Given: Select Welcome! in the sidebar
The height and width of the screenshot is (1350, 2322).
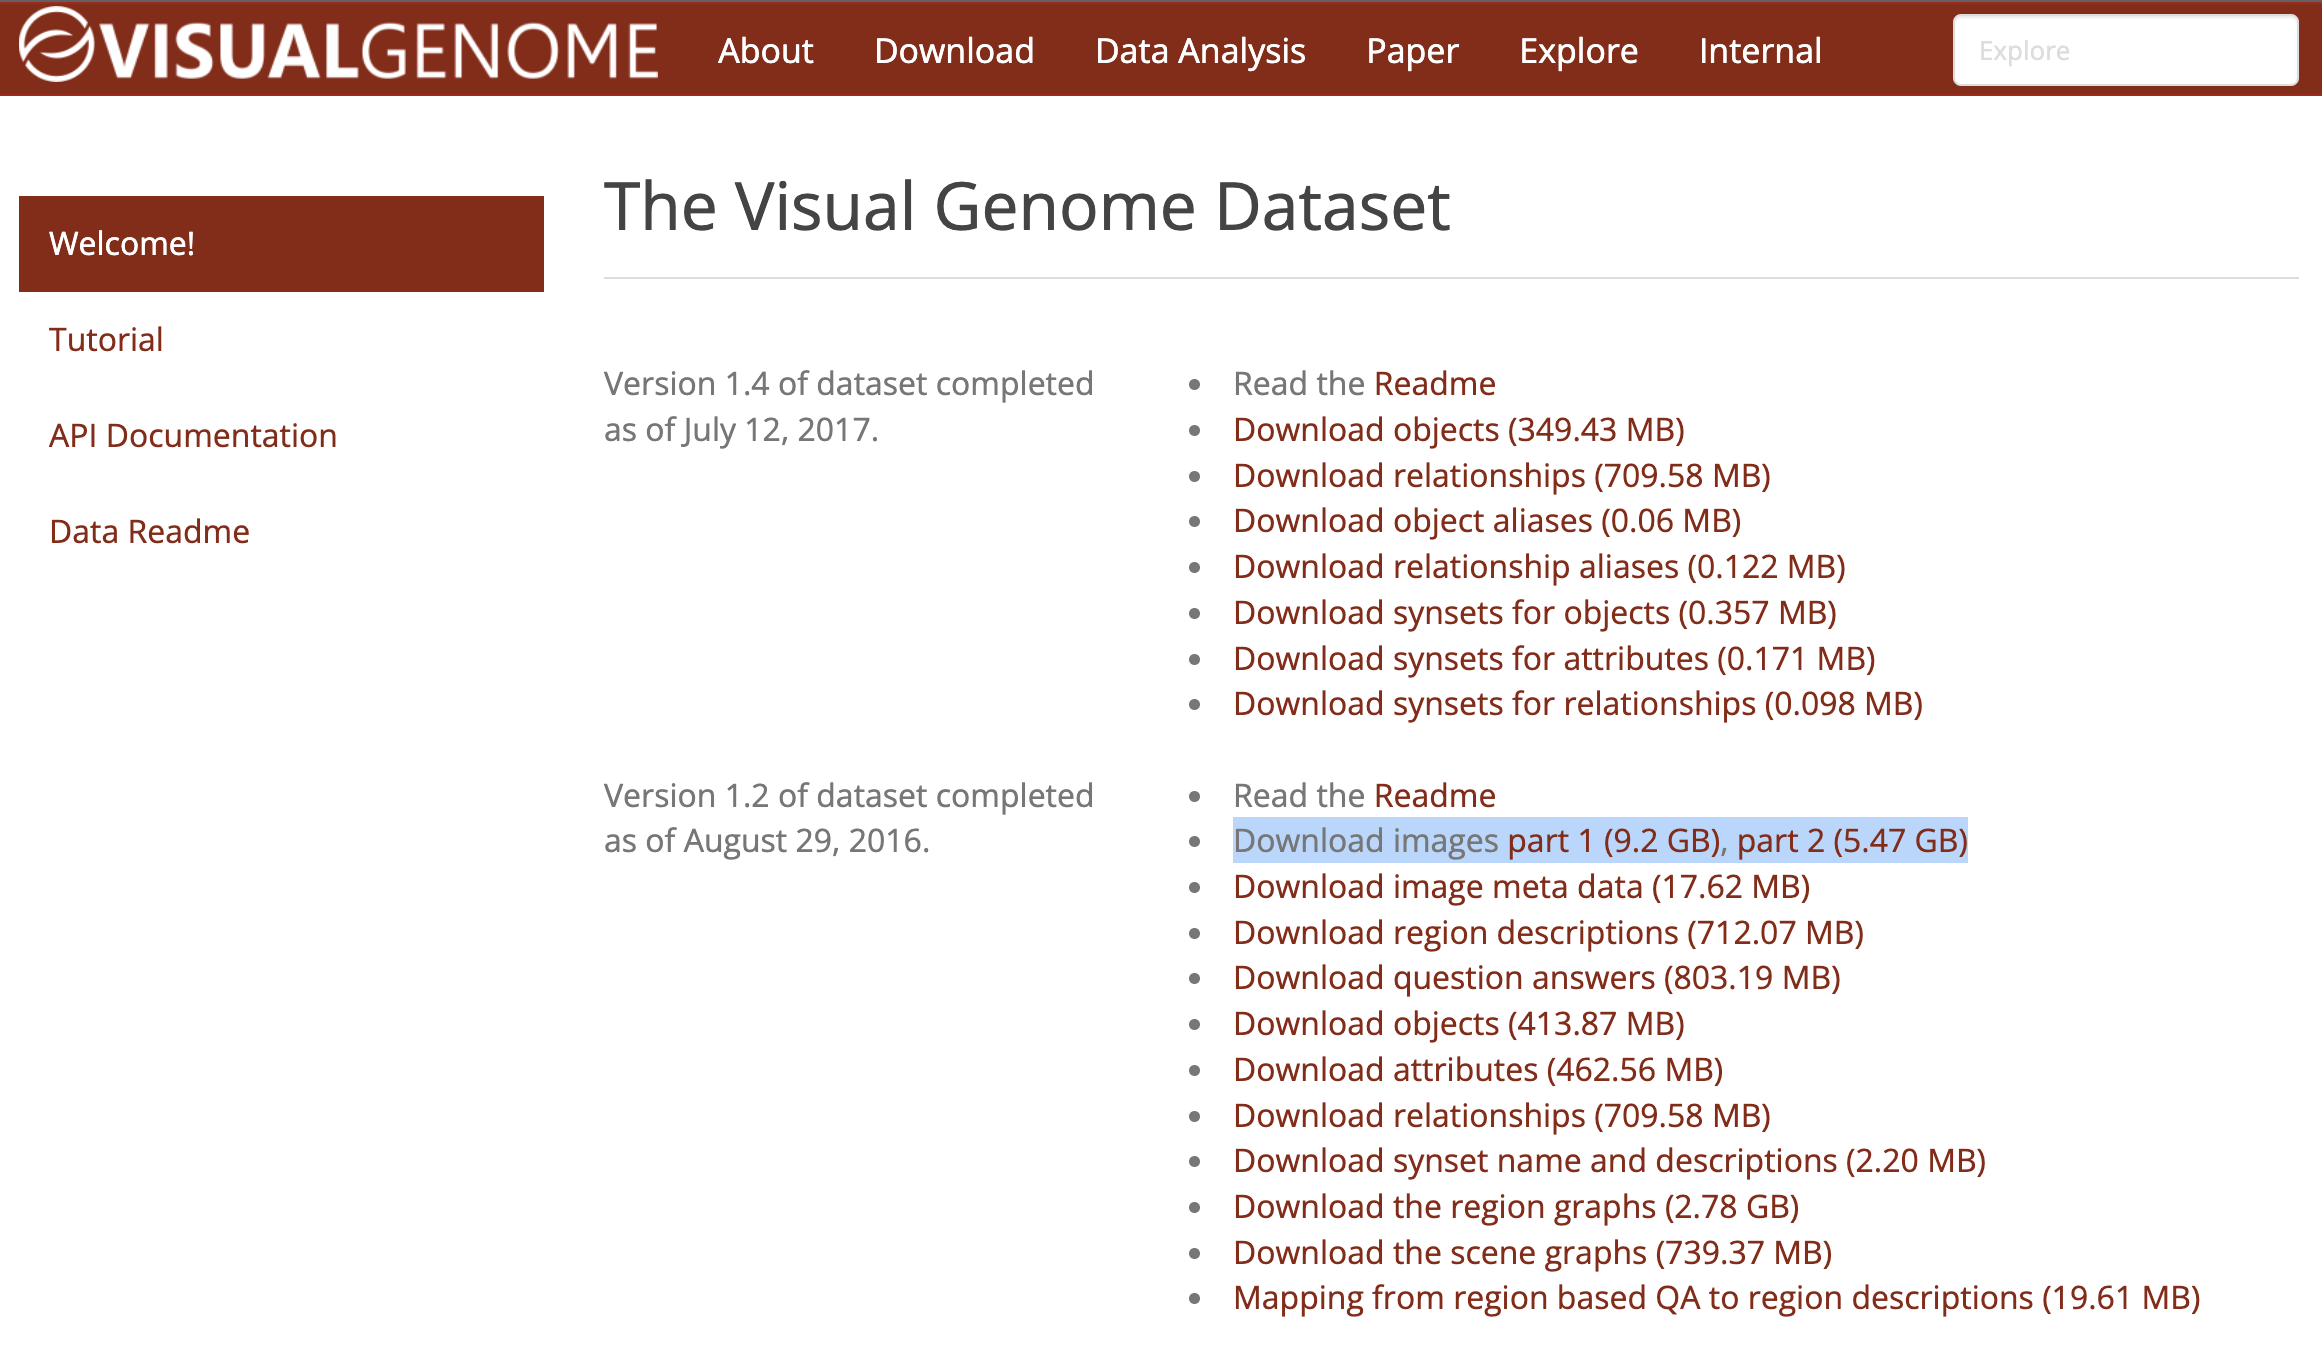Looking at the screenshot, I should click(122, 243).
